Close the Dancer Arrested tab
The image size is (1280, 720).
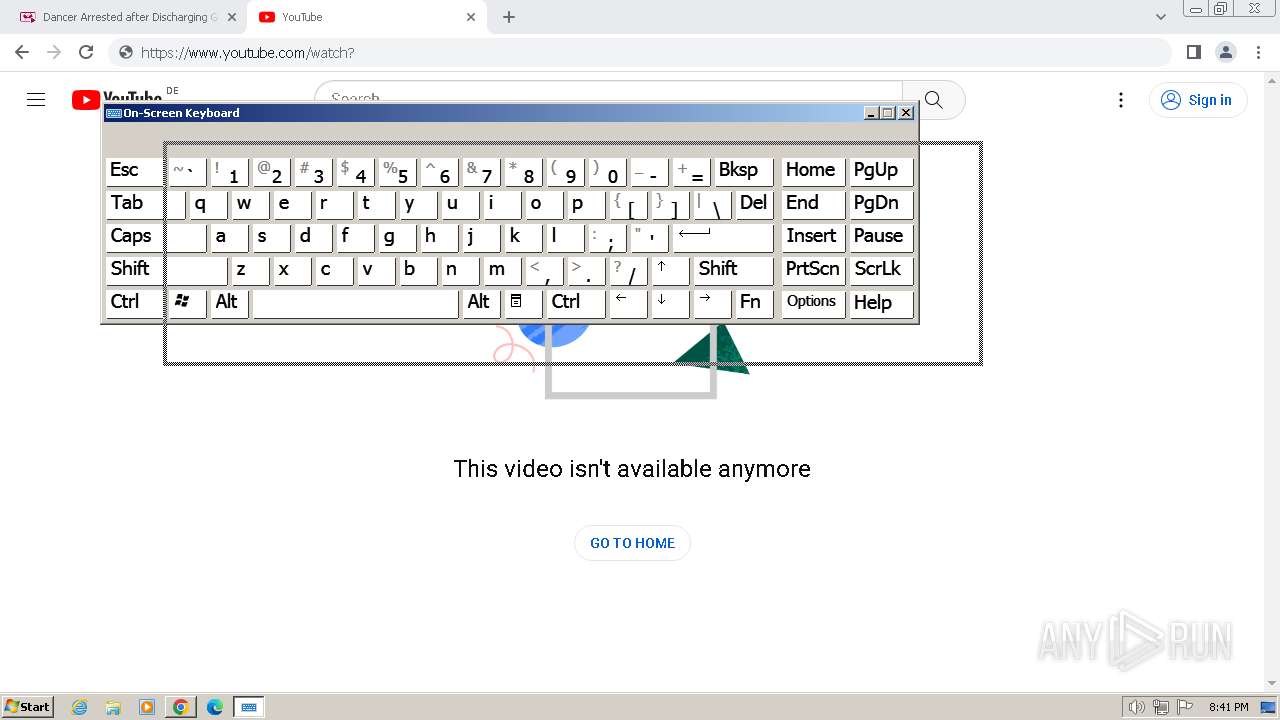tap(232, 17)
